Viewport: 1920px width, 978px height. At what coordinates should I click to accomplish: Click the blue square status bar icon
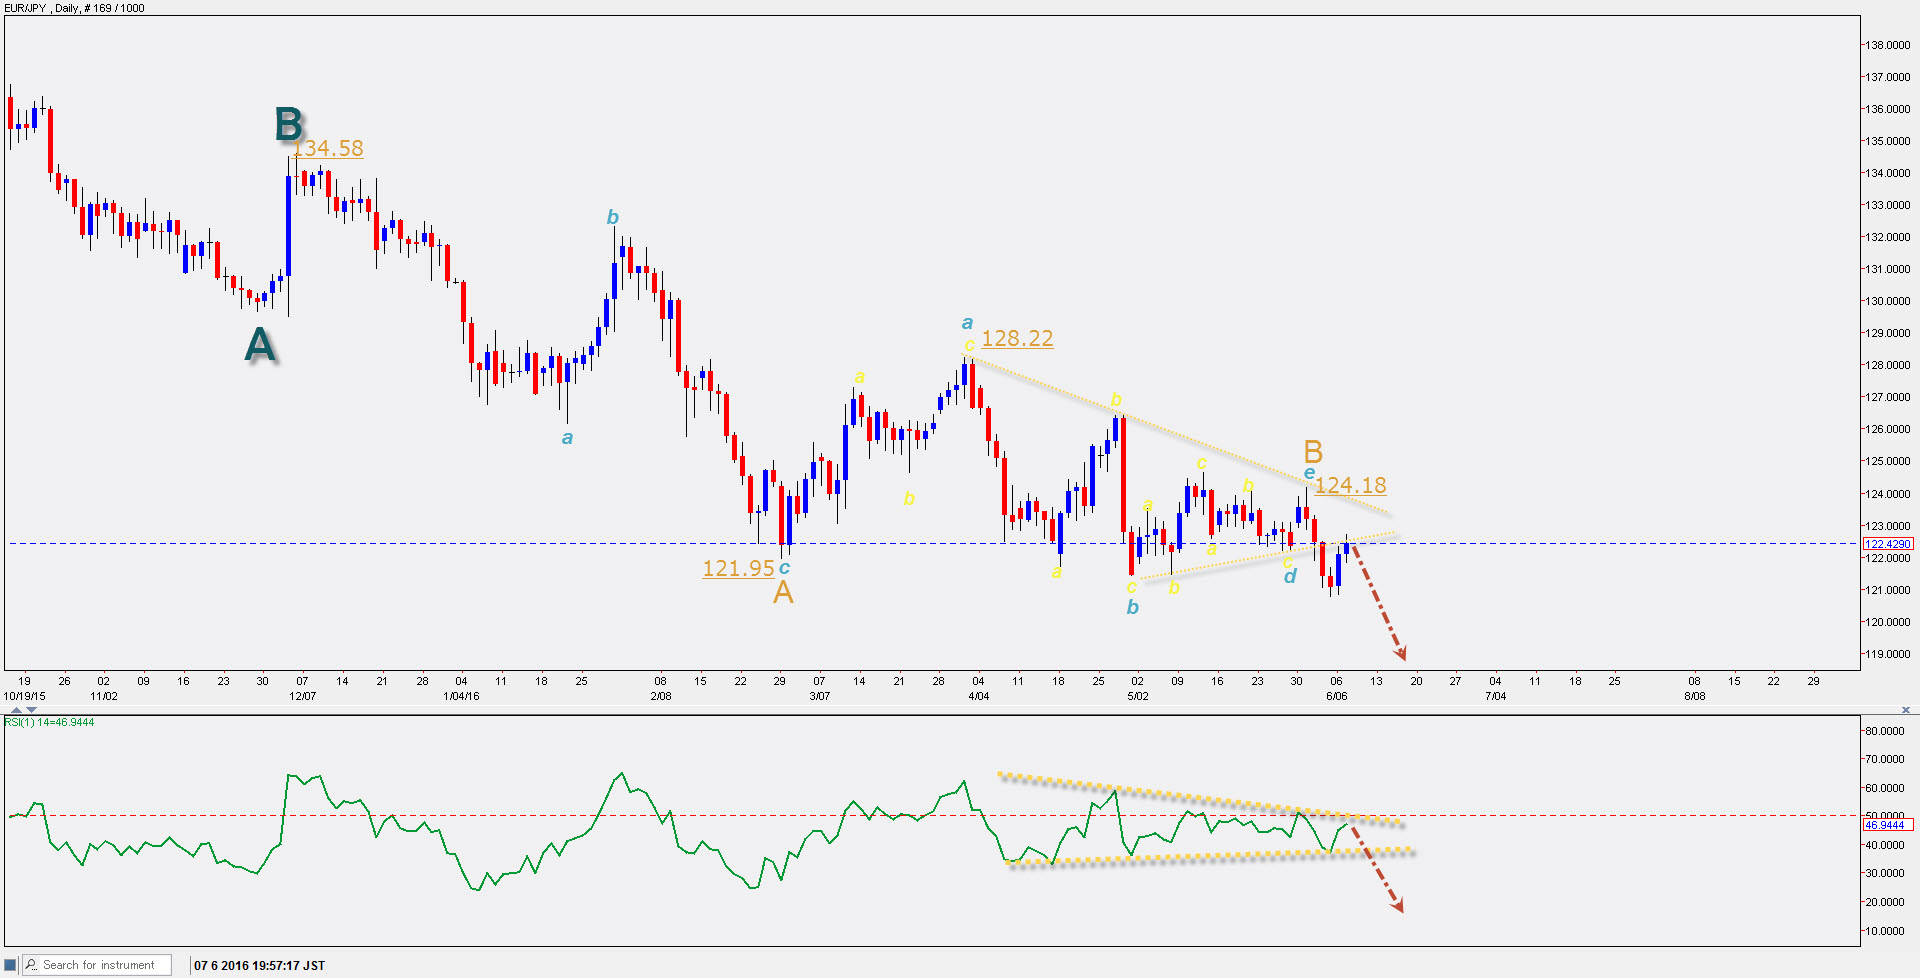pyautogui.click(x=10, y=965)
